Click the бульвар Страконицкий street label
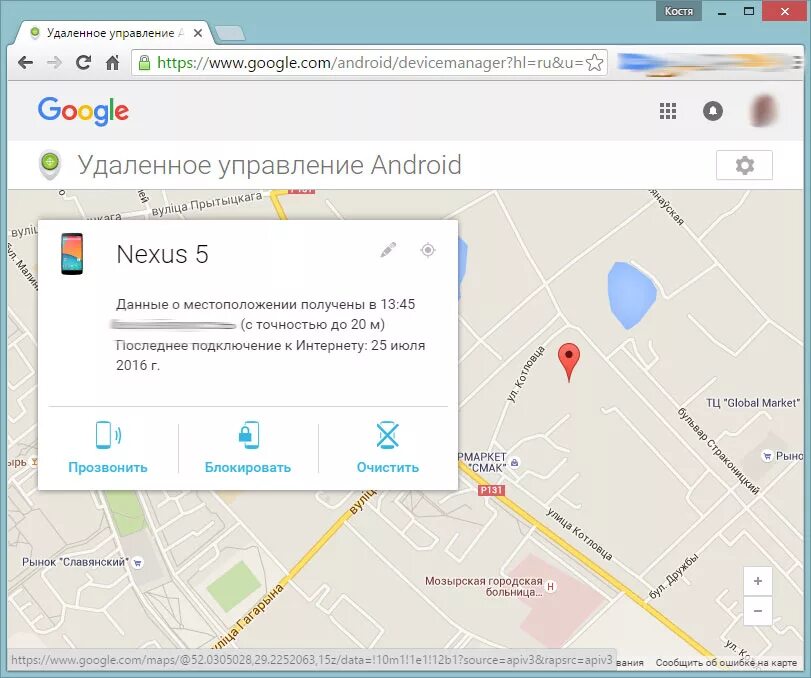The width and height of the screenshot is (811, 678). (719, 450)
